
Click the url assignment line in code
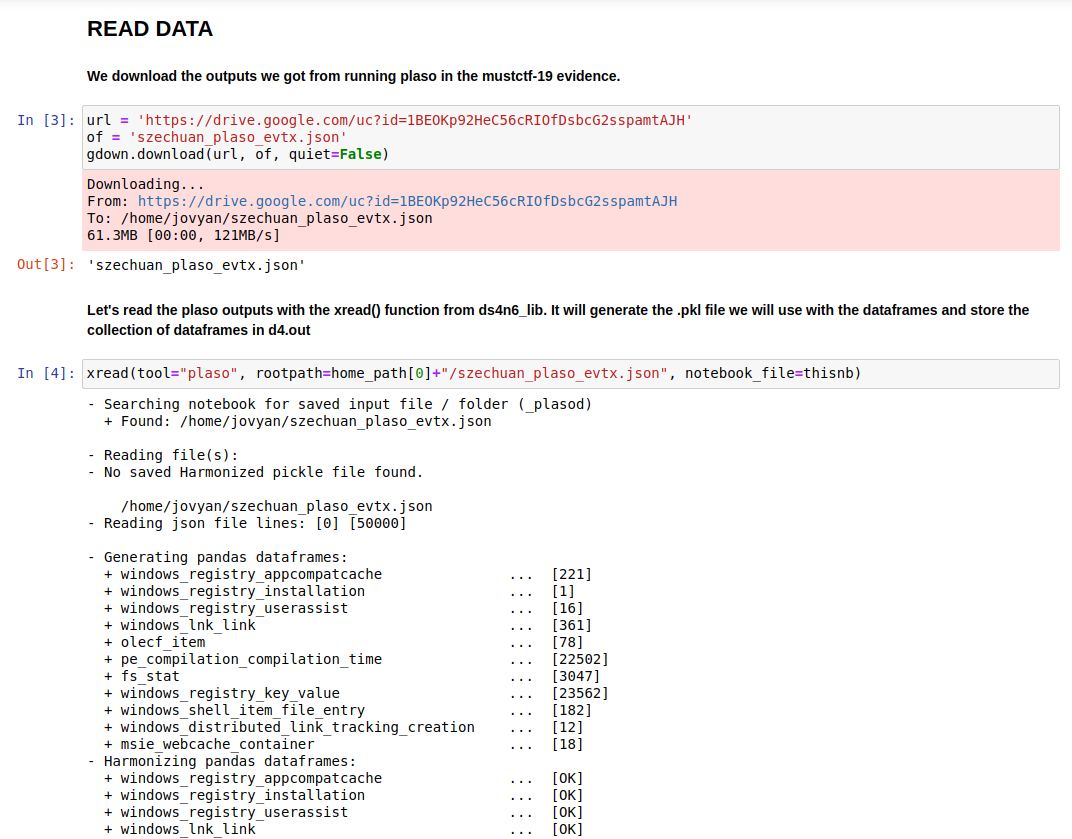[x=390, y=120]
